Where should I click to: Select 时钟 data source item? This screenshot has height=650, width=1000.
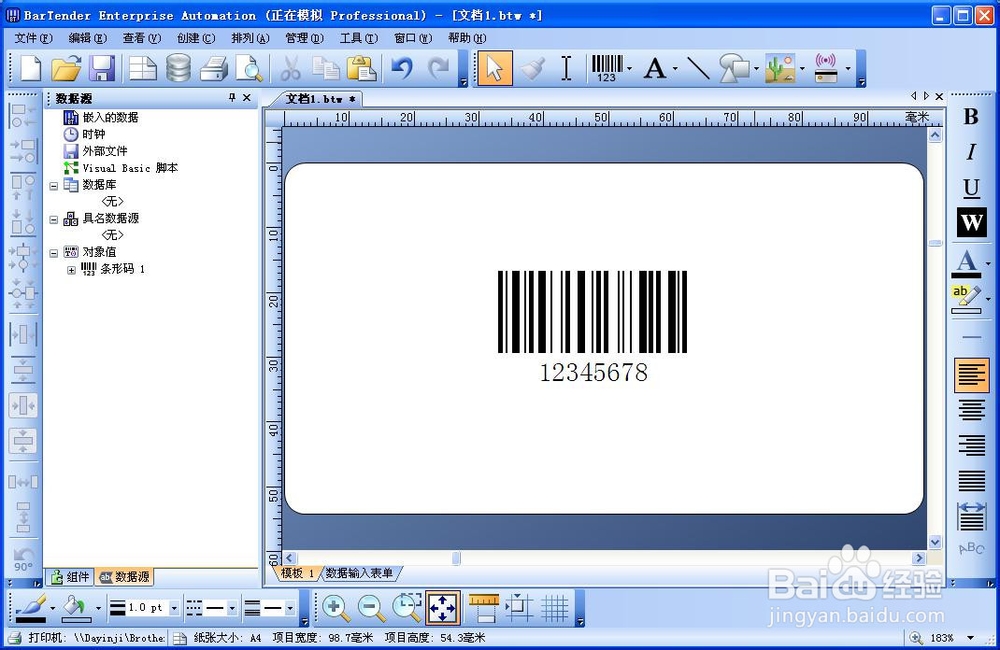pyautogui.click(x=84, y=134)
